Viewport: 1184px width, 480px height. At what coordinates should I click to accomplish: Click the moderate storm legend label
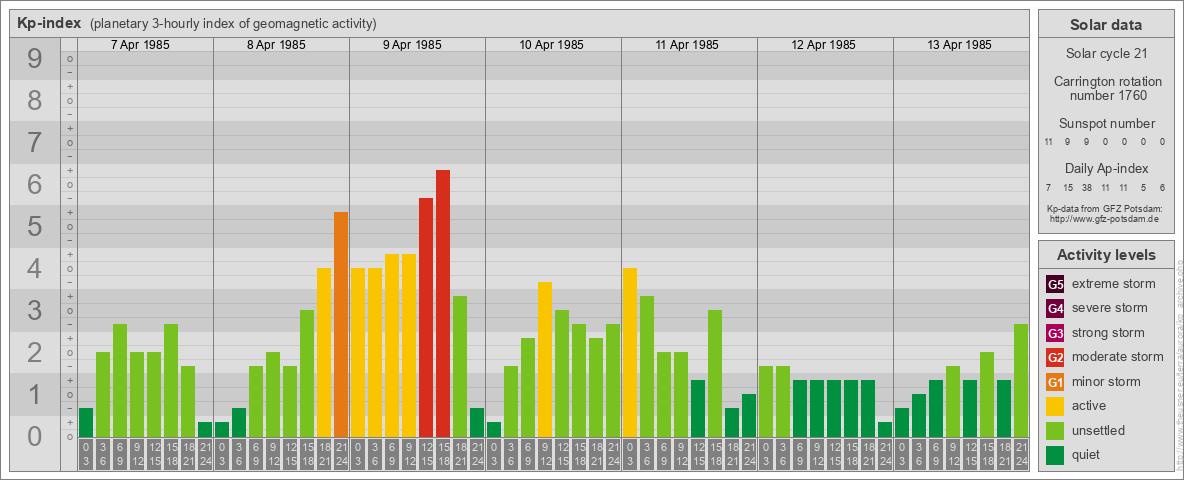click(1118, 357)
